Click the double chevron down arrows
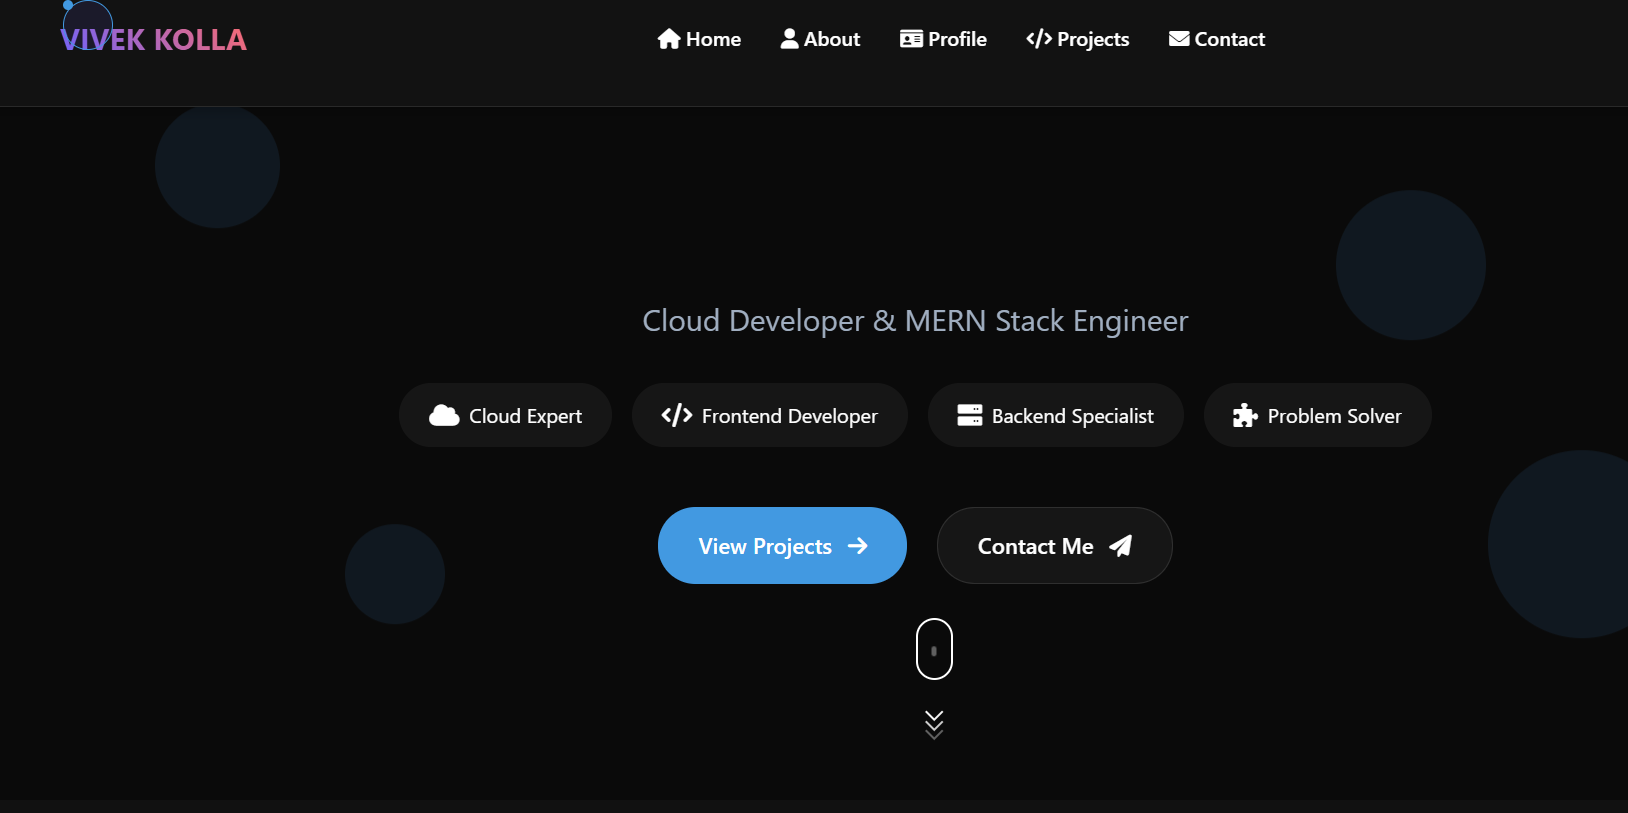The width and height of the screenshot is (1628, 813). point(934,724)
